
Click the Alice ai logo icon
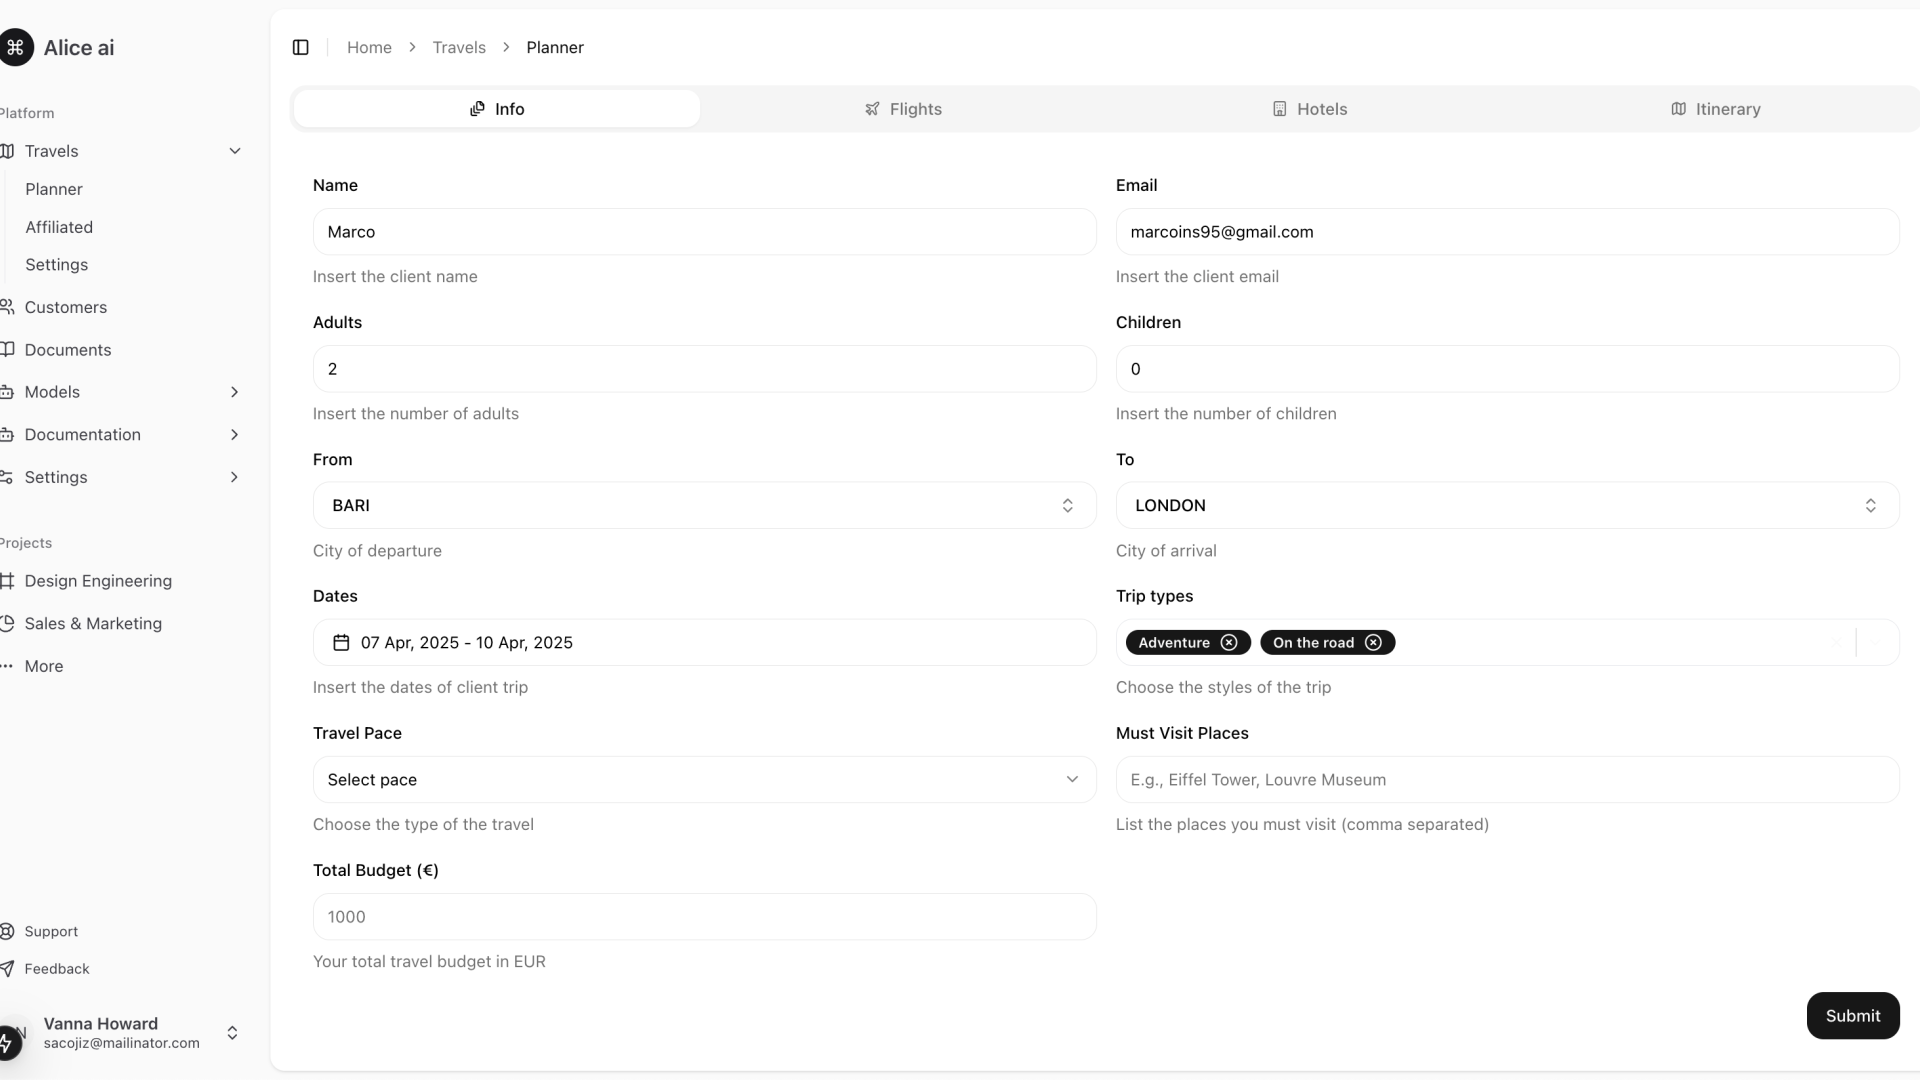click(16, 48)
